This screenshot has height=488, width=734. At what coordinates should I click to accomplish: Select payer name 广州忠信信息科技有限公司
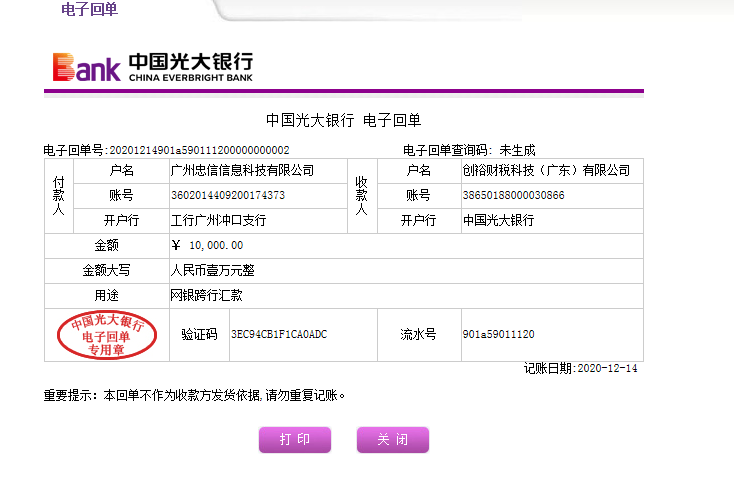click(x=242, y=170)
